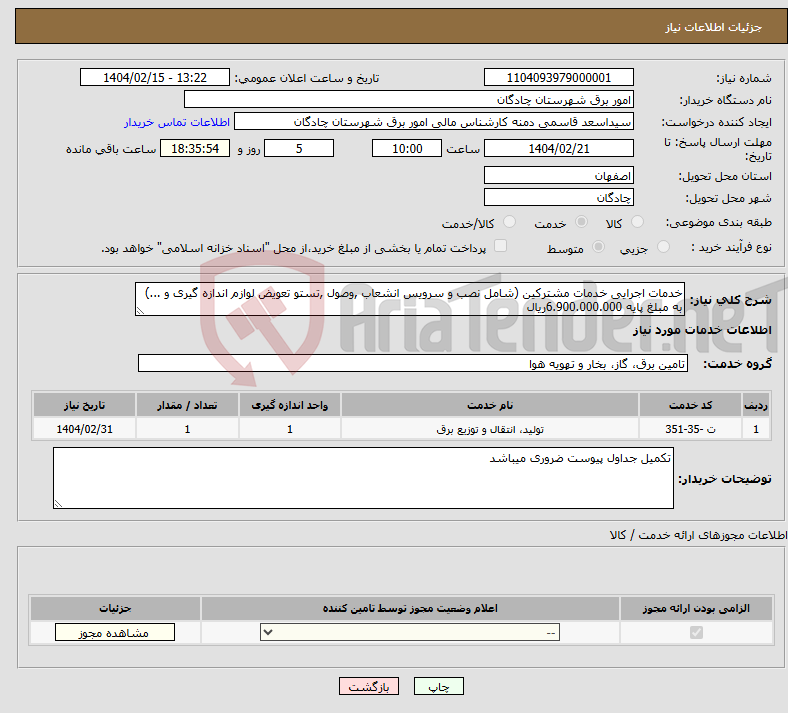This screenshot has width=788, height=713.
Task: Open the license status dropdown
Action: pyautogui.click(x=410, y=632)
